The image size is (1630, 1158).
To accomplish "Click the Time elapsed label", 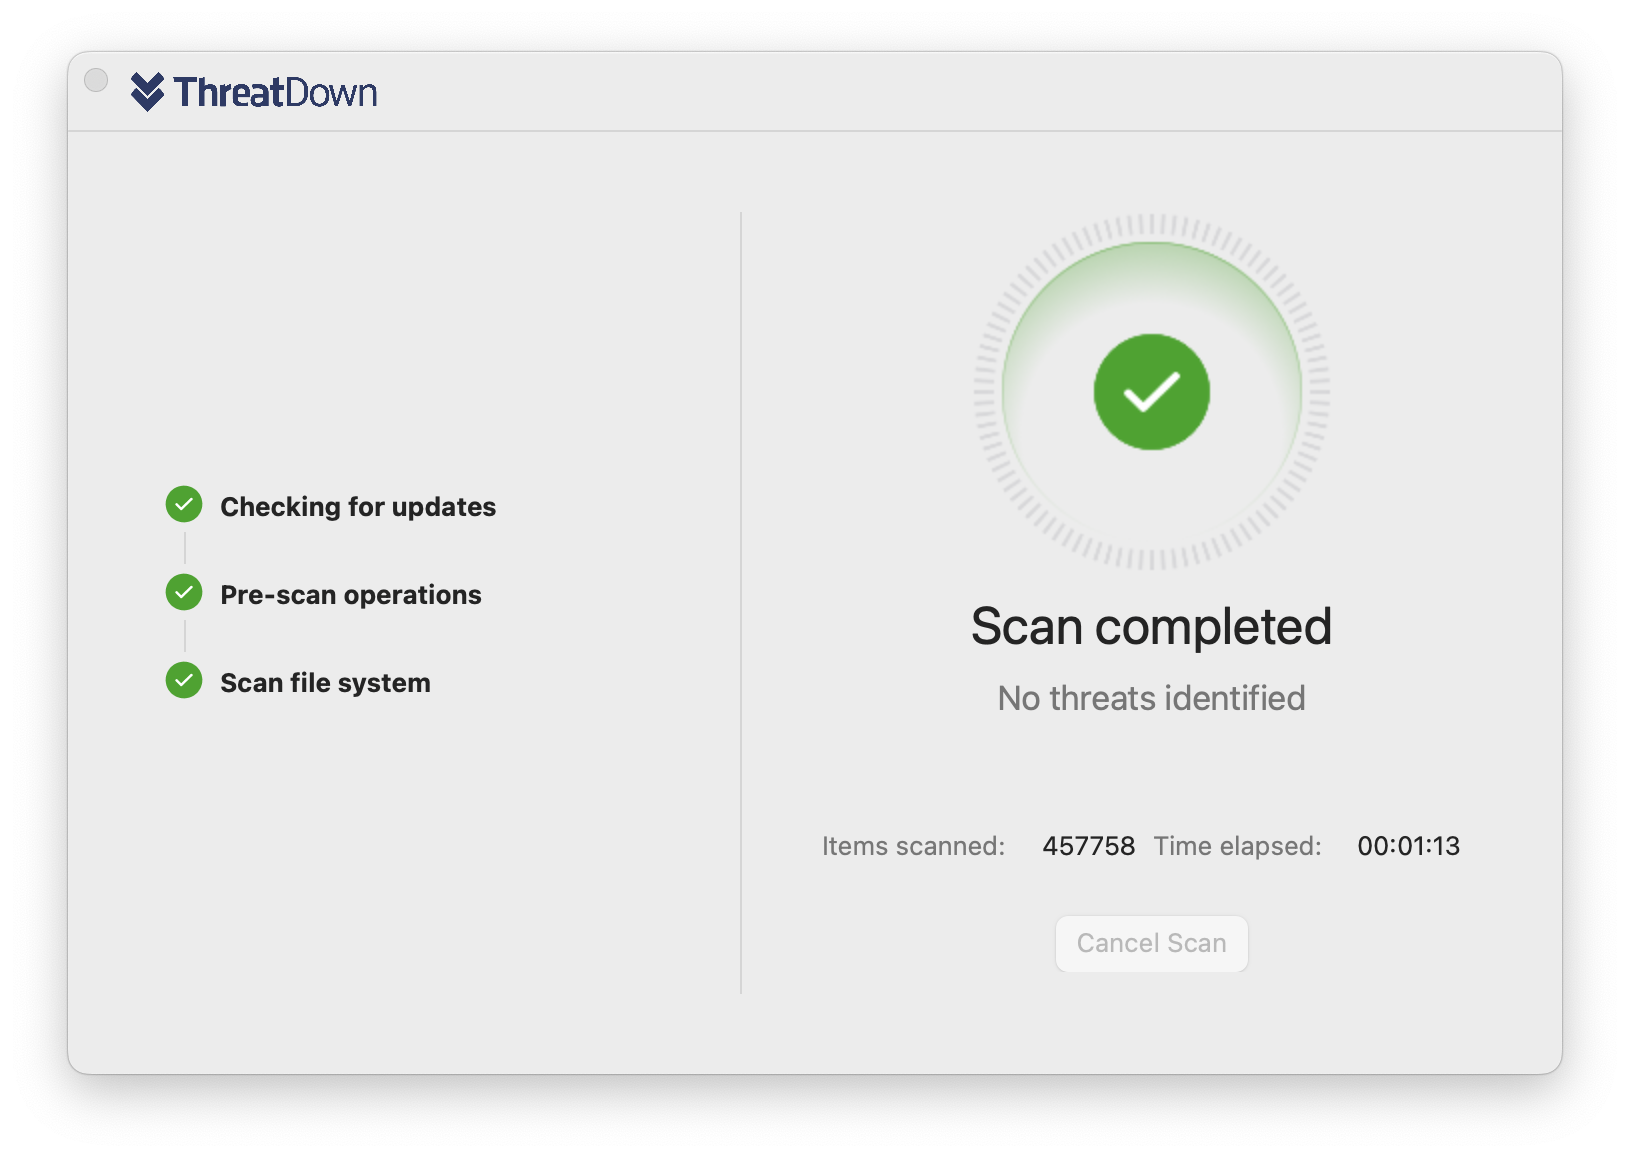I will click(1238, 846).
